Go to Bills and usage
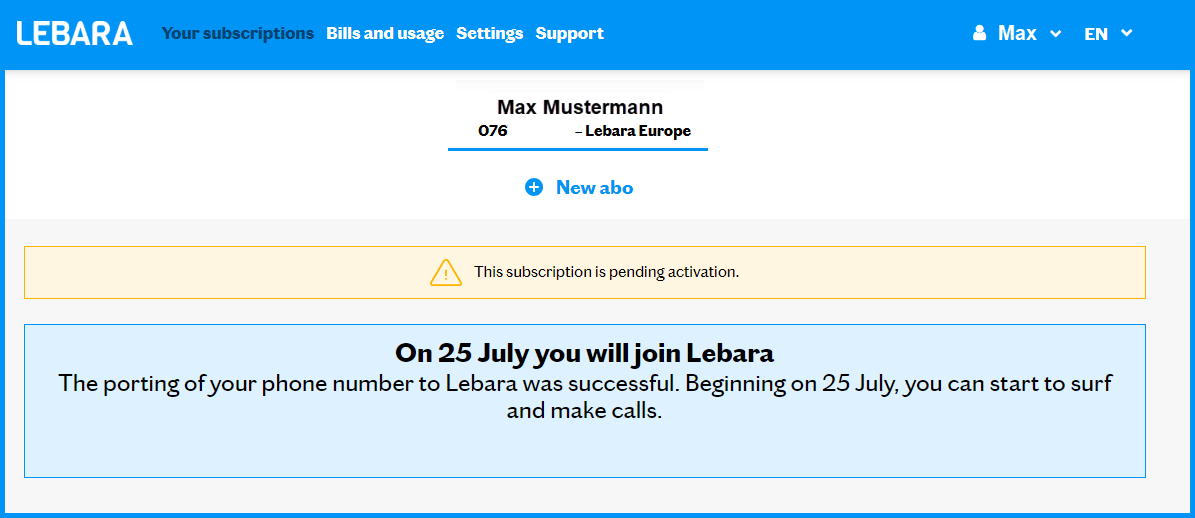The image size is (1195, 518). coord(385,33)
